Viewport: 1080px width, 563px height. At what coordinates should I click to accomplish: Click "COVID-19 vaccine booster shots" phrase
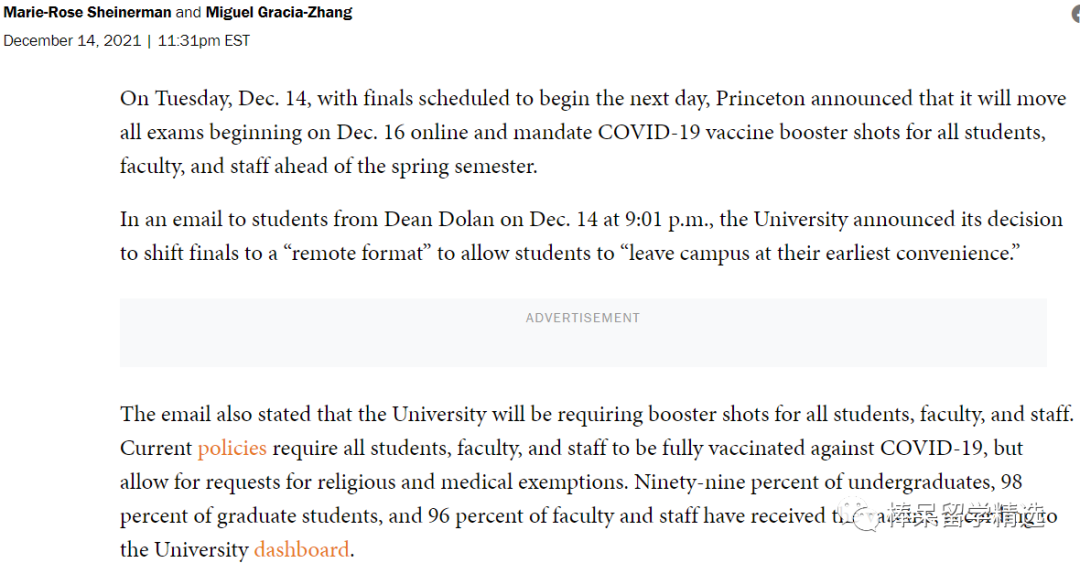pyautogui.click(x=749, y=132)
